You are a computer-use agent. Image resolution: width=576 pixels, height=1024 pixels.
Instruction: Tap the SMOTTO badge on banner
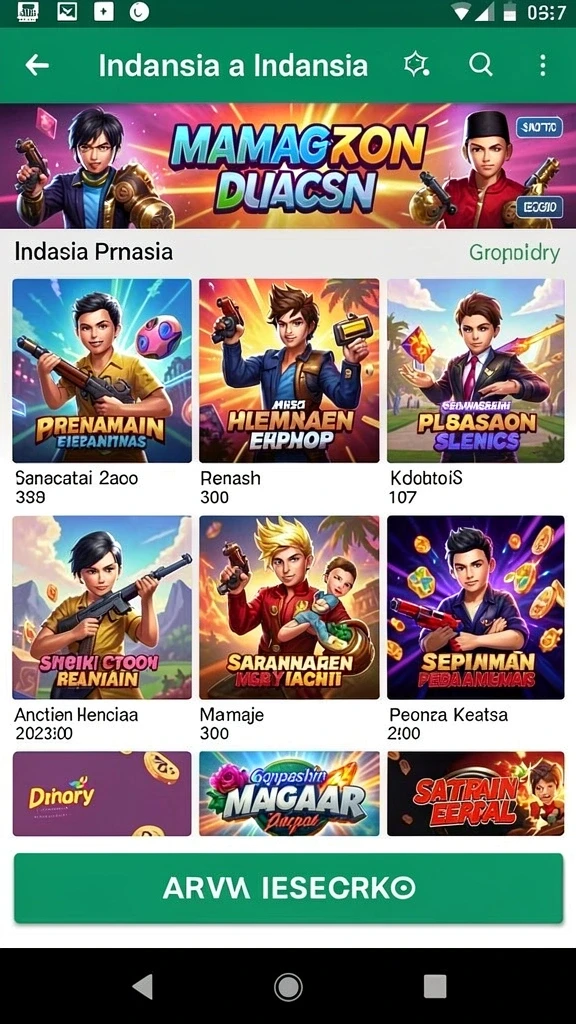point(539,127)
